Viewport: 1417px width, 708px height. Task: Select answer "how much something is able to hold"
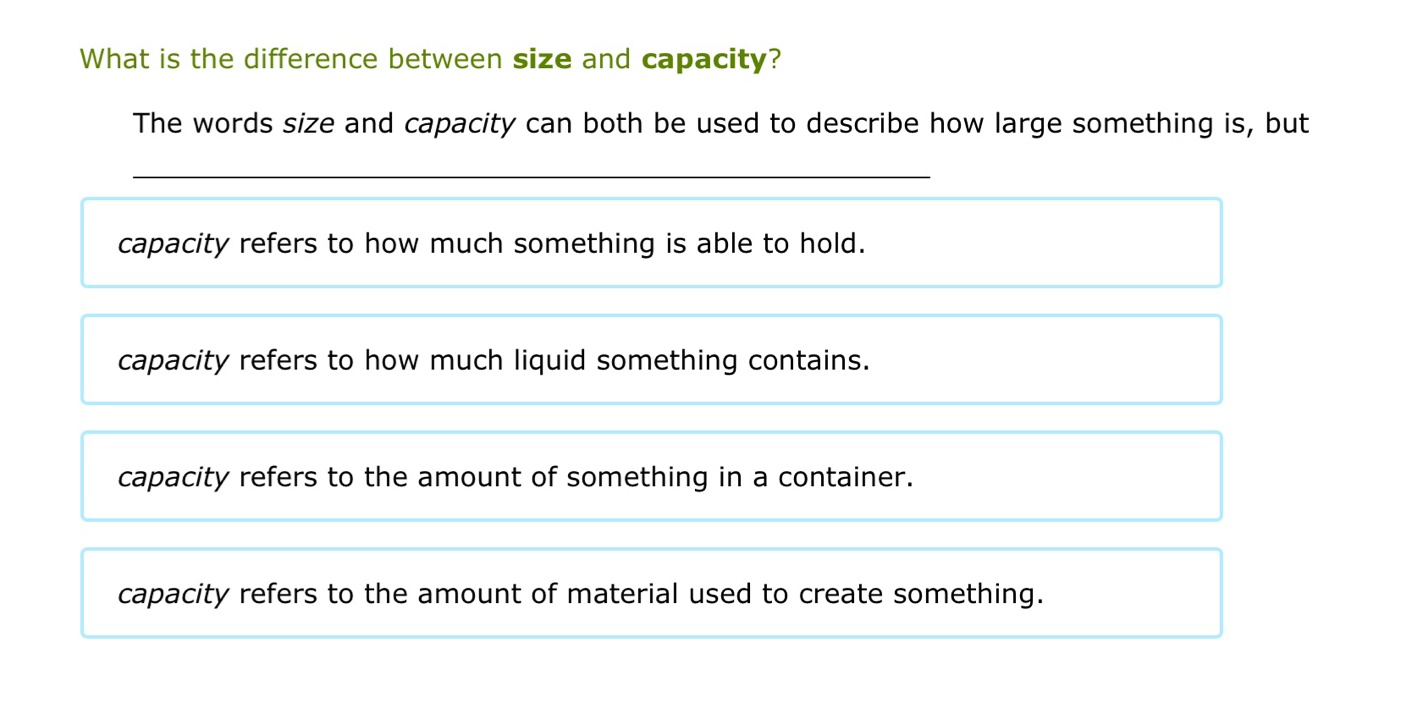[x=651, y=243]
